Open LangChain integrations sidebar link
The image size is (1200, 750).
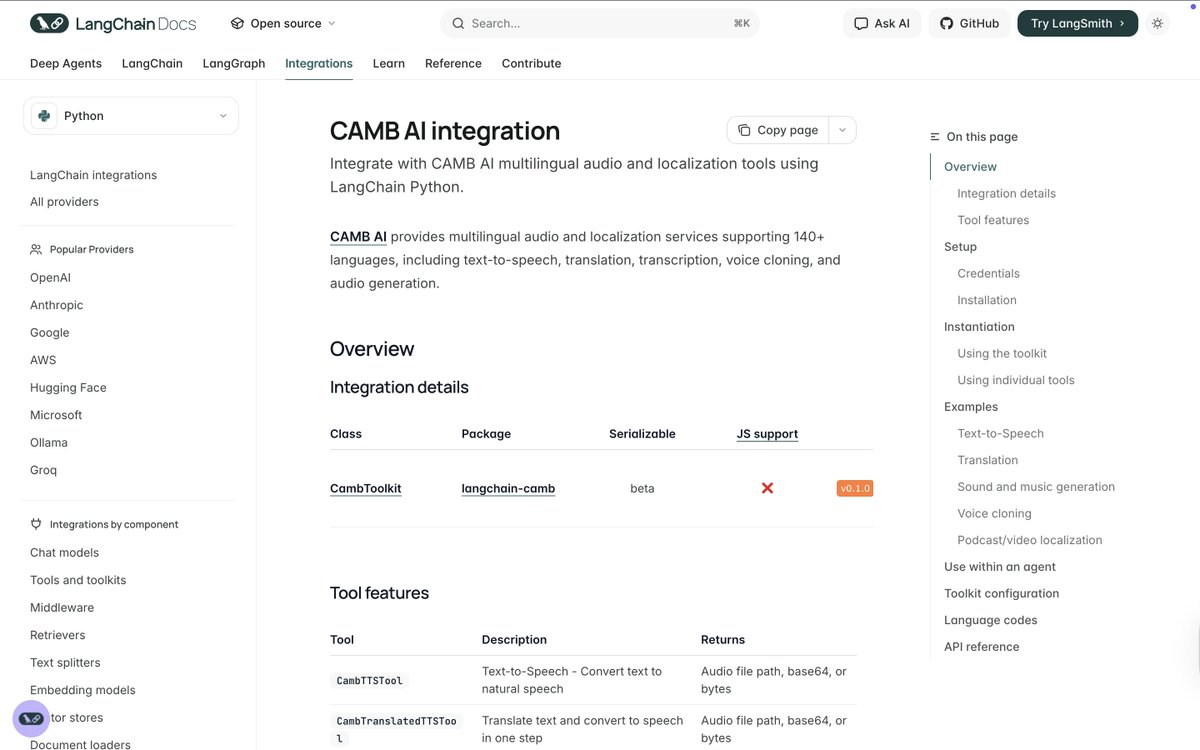[x=93, y=175]
